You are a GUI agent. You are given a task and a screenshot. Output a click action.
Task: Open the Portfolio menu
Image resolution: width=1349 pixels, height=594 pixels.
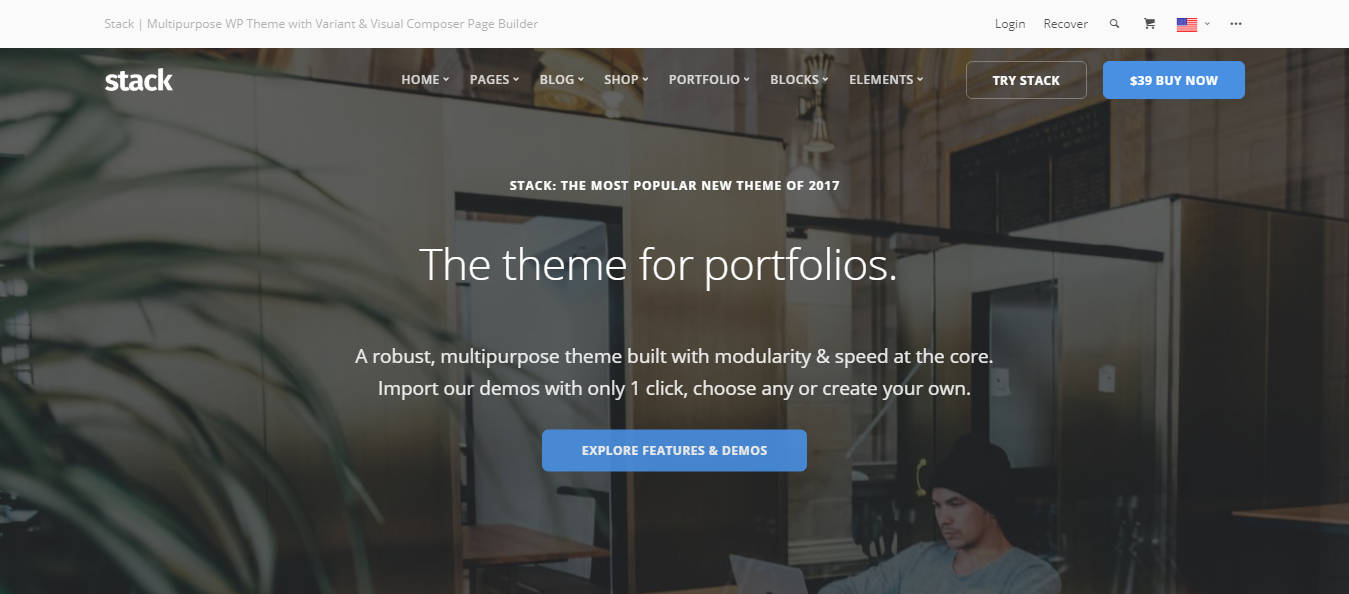point(709,80)
